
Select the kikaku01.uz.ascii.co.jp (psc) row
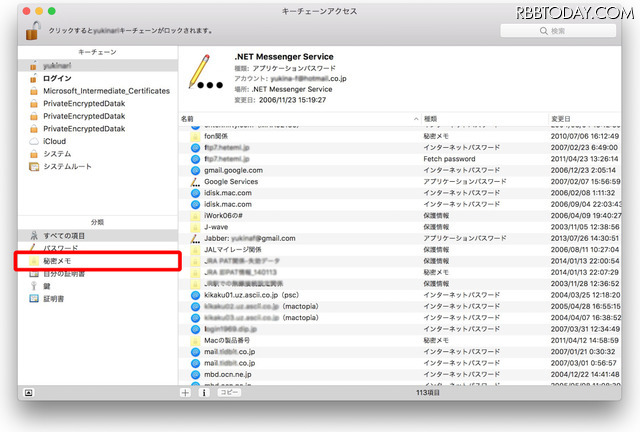click(x=400, y=295)
